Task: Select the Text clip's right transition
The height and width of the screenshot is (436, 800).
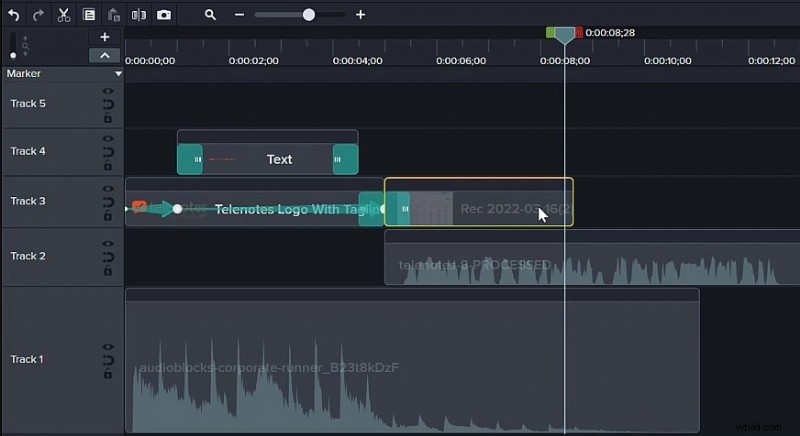Action: 345,160
